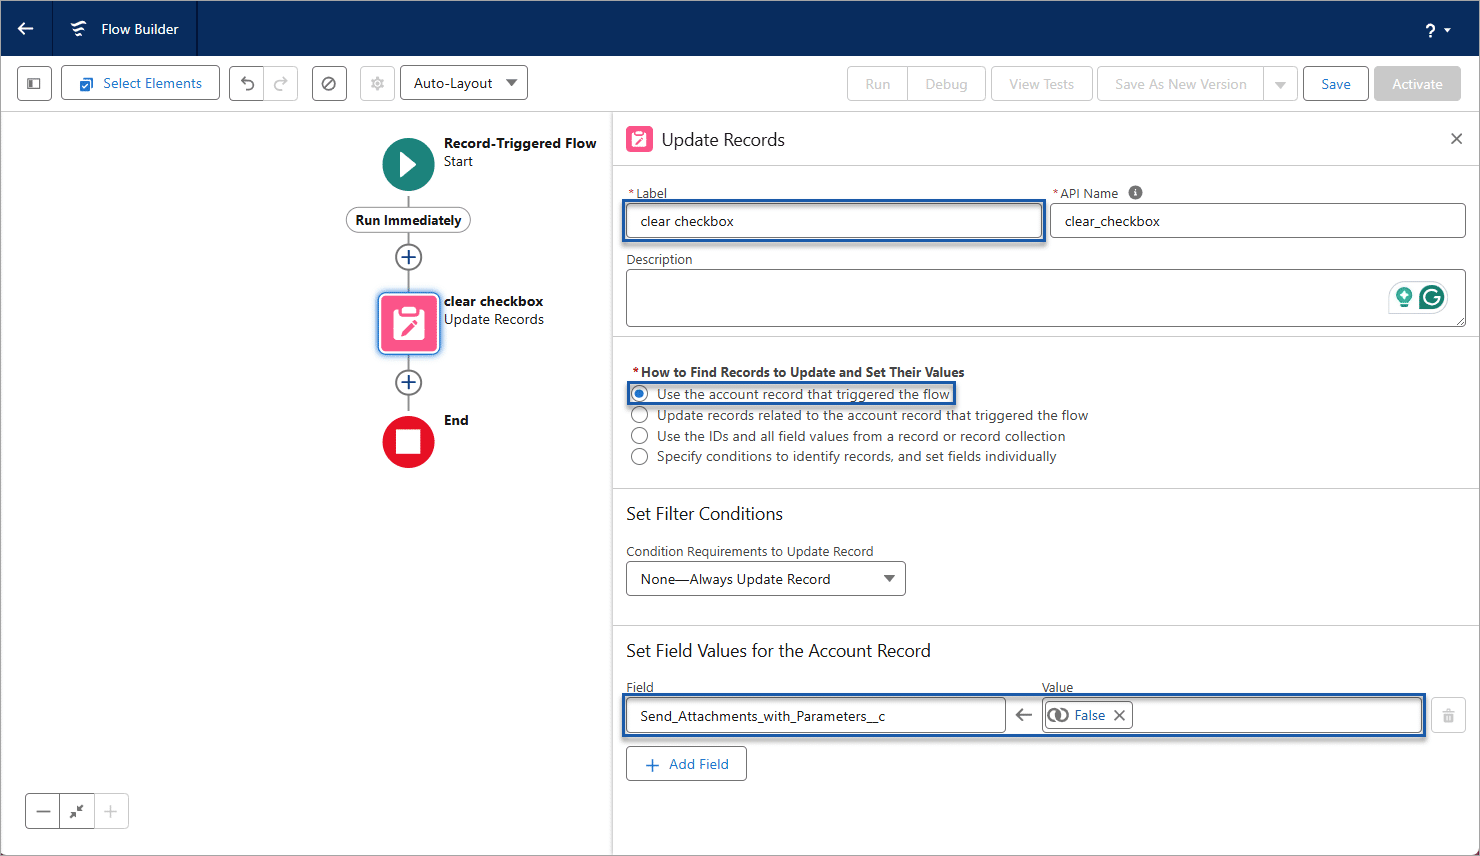Select the Start element play icon
Viewport: 1480px width, 856px height.
click(408, 164)
